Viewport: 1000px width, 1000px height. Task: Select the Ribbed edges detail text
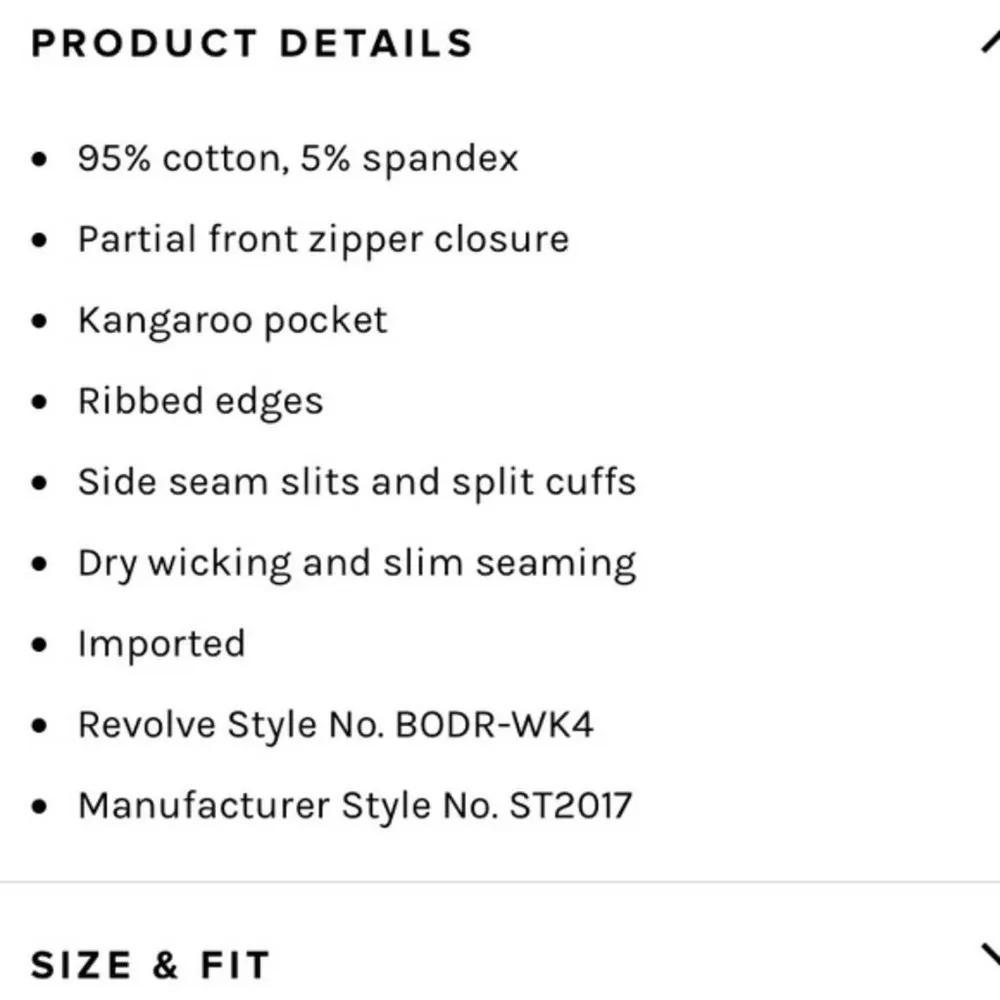200,401
